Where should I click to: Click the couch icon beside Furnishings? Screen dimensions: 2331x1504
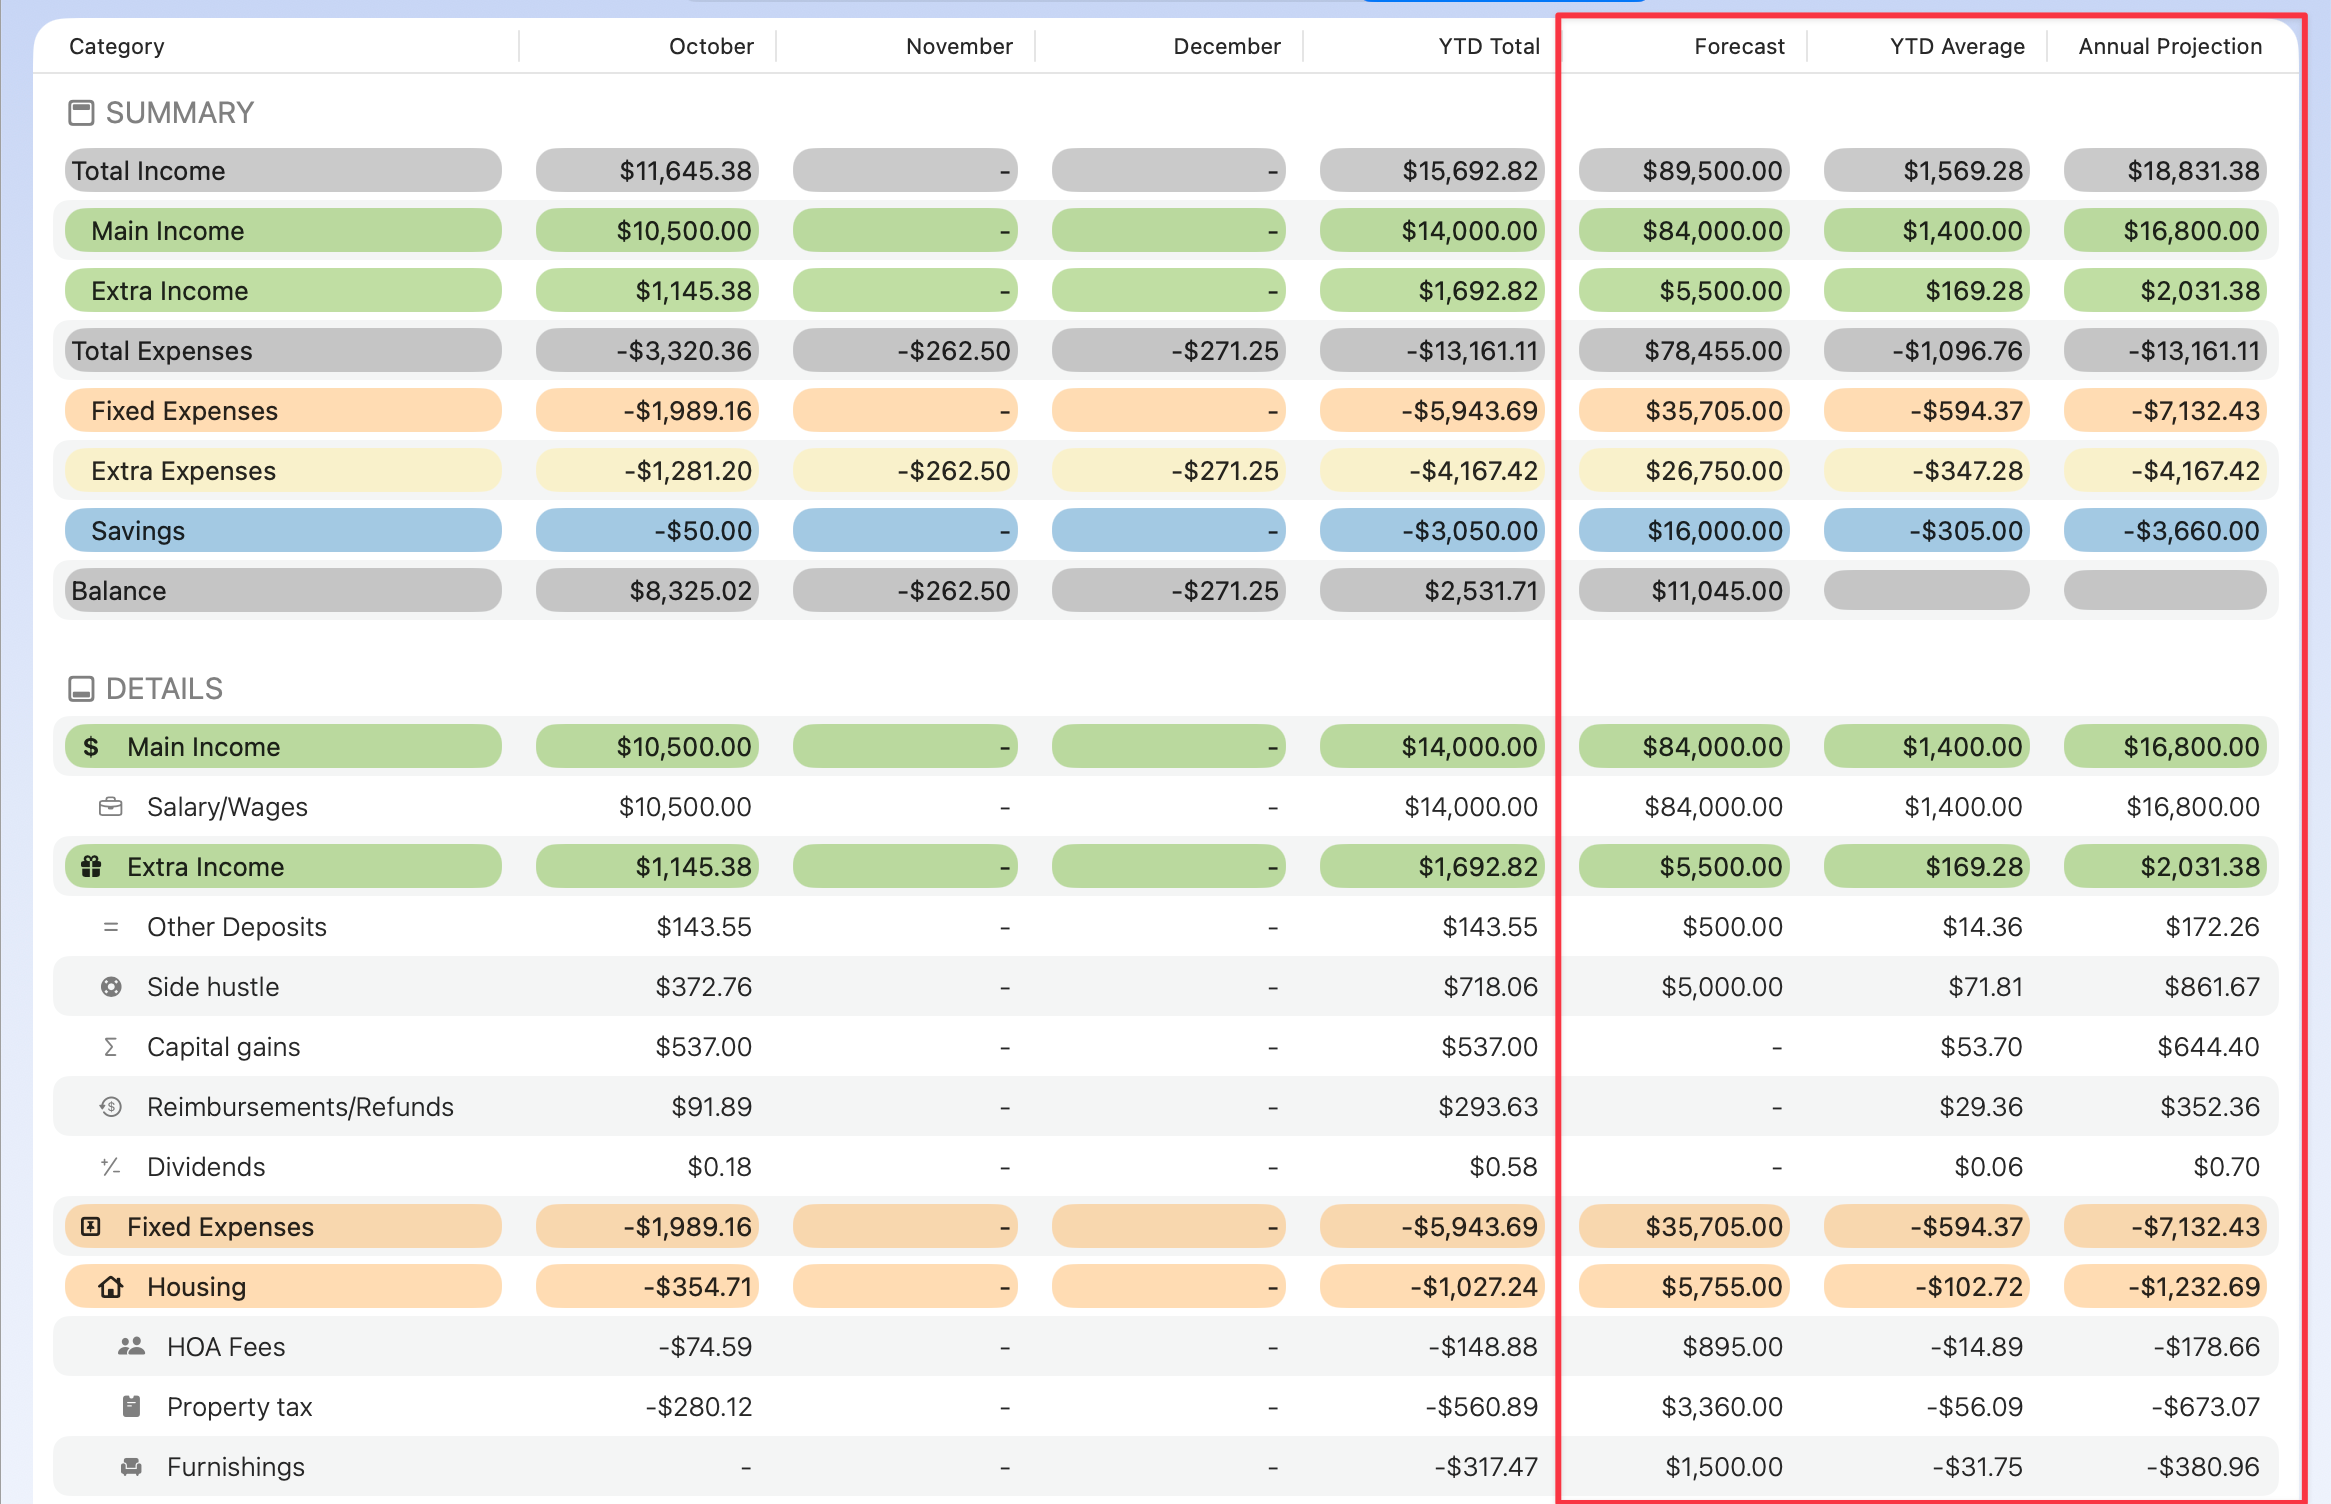[x=130, y=1467]
